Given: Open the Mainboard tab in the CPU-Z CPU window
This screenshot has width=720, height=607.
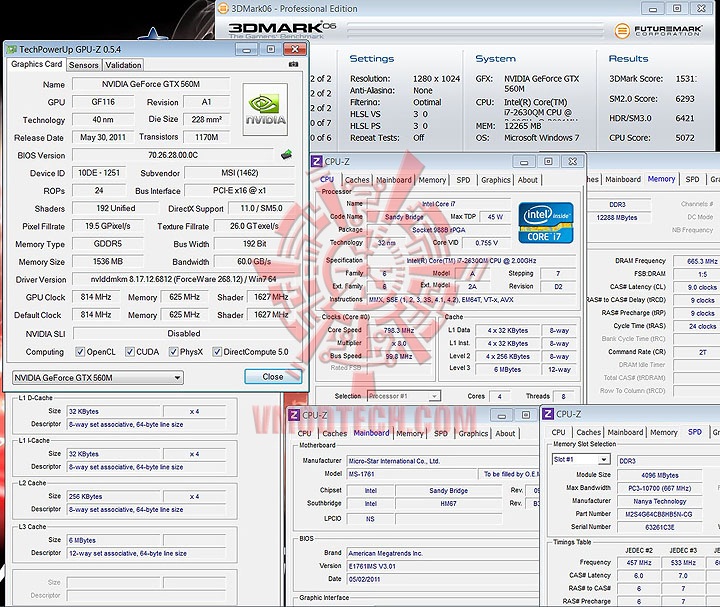Looking at the screenshot, I should [394, 180].
